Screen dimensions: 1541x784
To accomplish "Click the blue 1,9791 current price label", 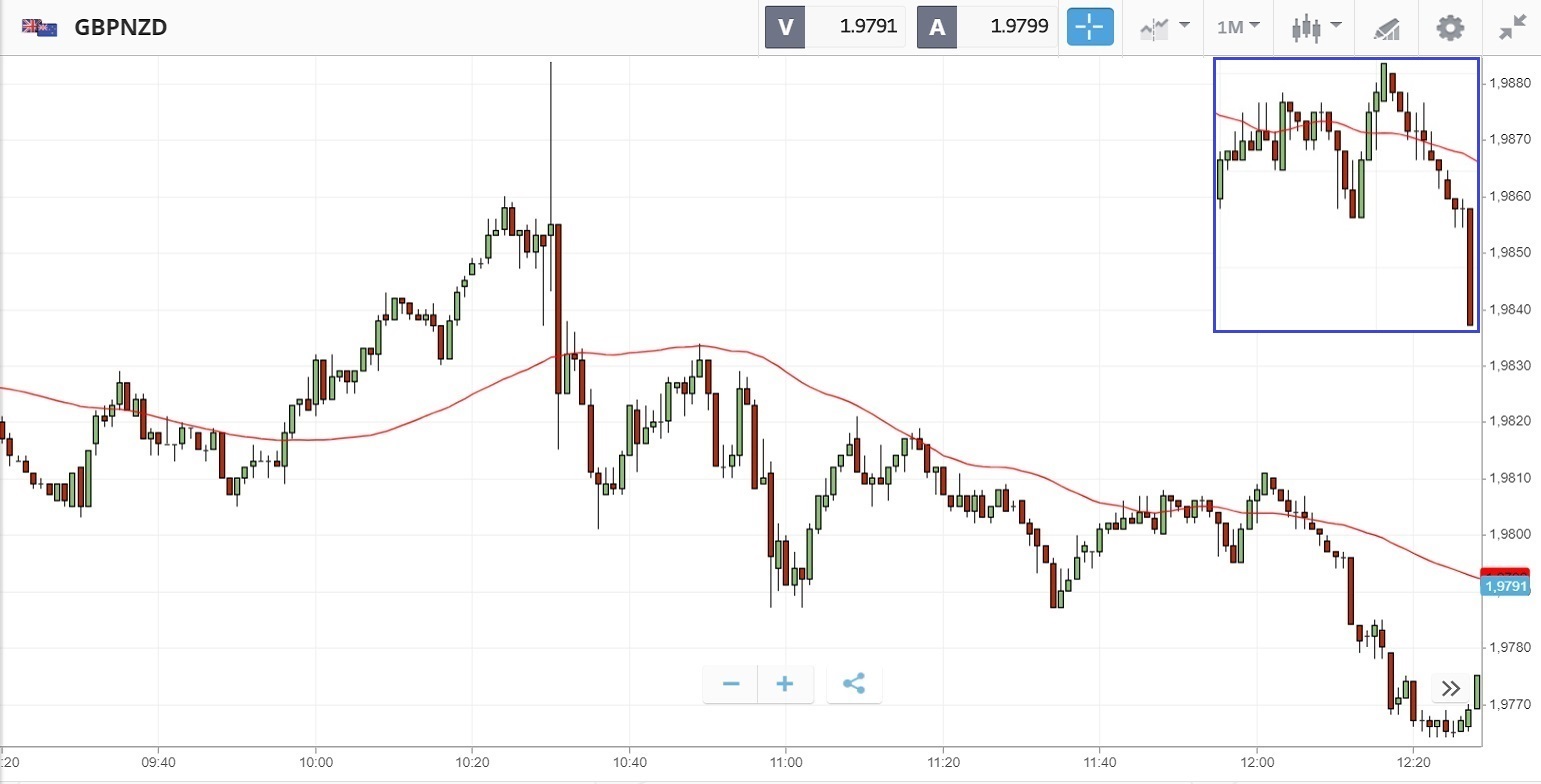I will [x=1507, y=586].
